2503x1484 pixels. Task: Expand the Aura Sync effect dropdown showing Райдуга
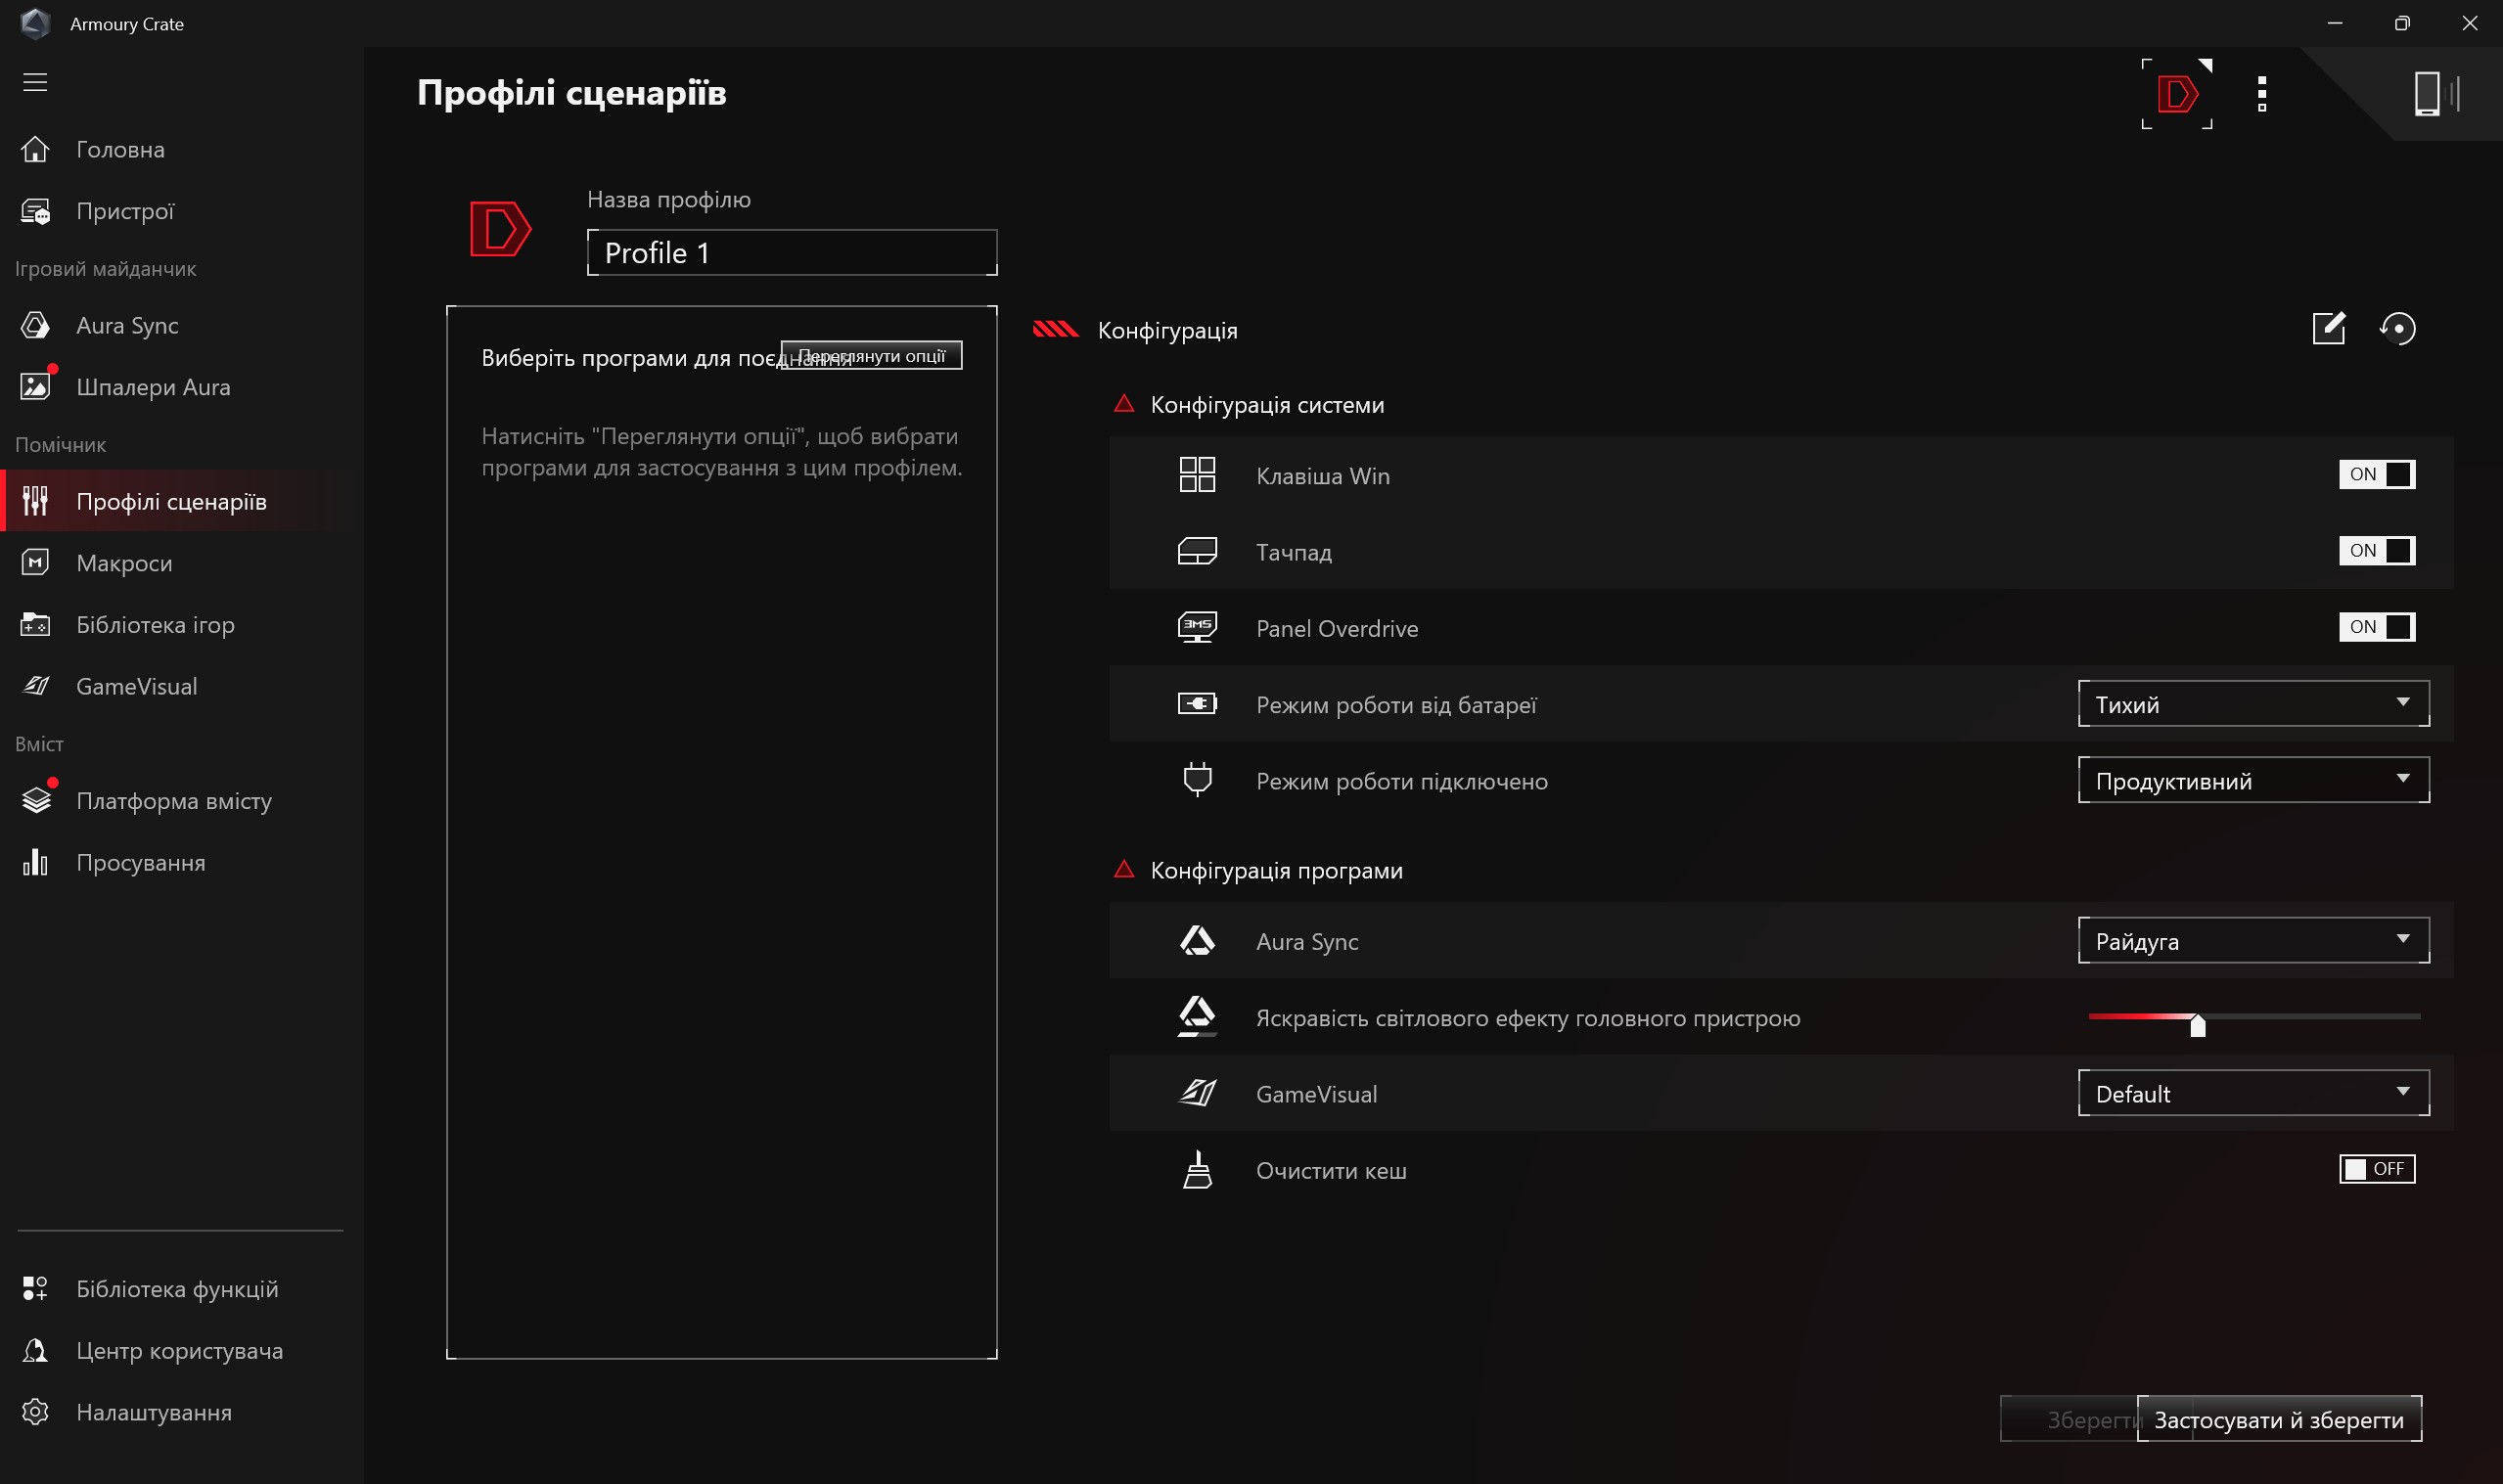[2252, 941]
